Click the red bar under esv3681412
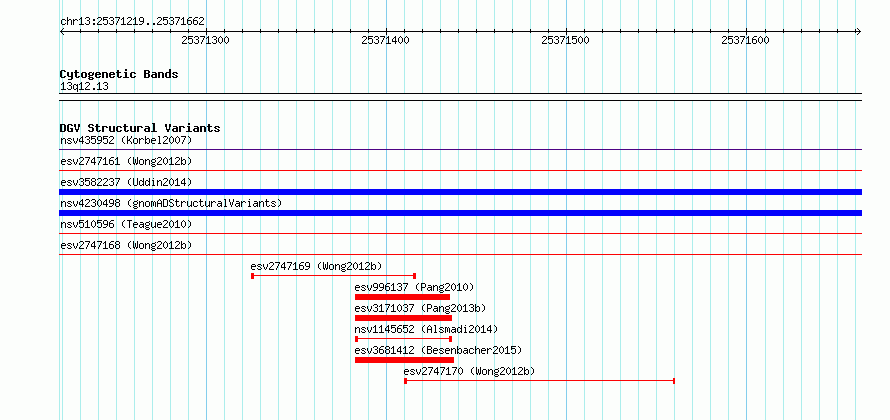This screenshot has width=890, height=420. click(x=404, y=360)
